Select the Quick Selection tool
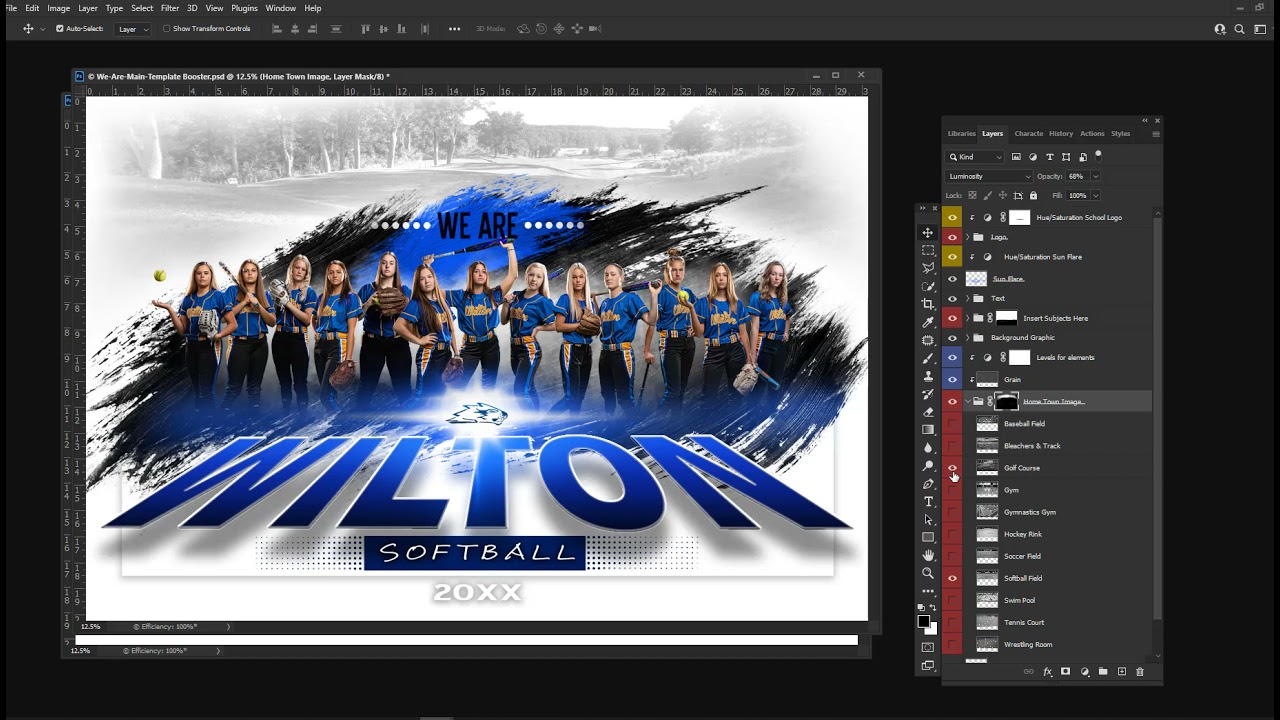The width and height of the screenshot is (1280, 720). 928,286
